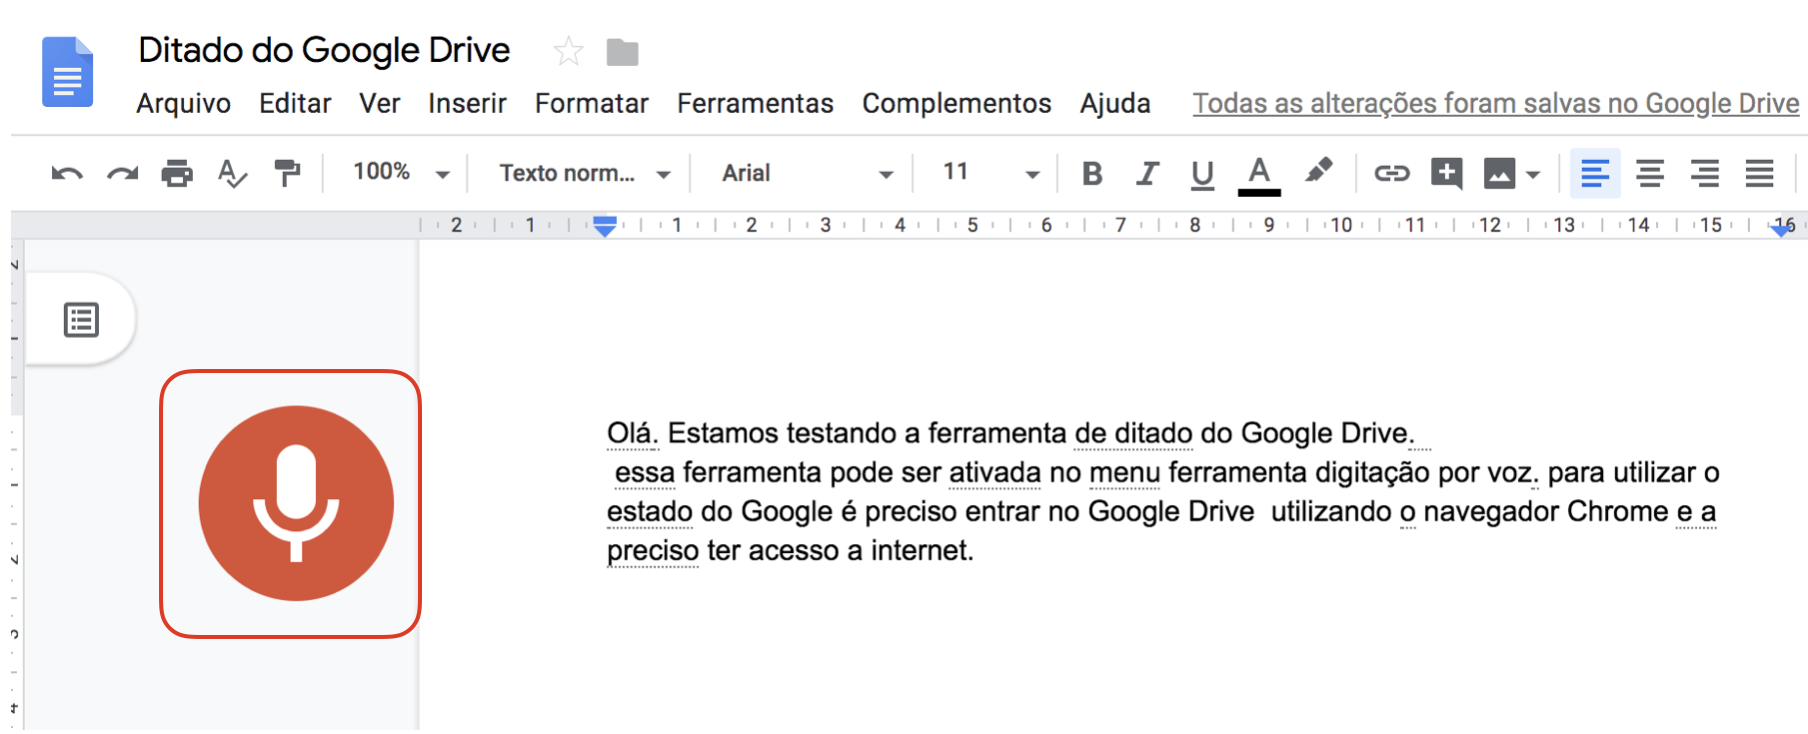
Task: Open the 100% zoom dropdown
Action: 400,173
